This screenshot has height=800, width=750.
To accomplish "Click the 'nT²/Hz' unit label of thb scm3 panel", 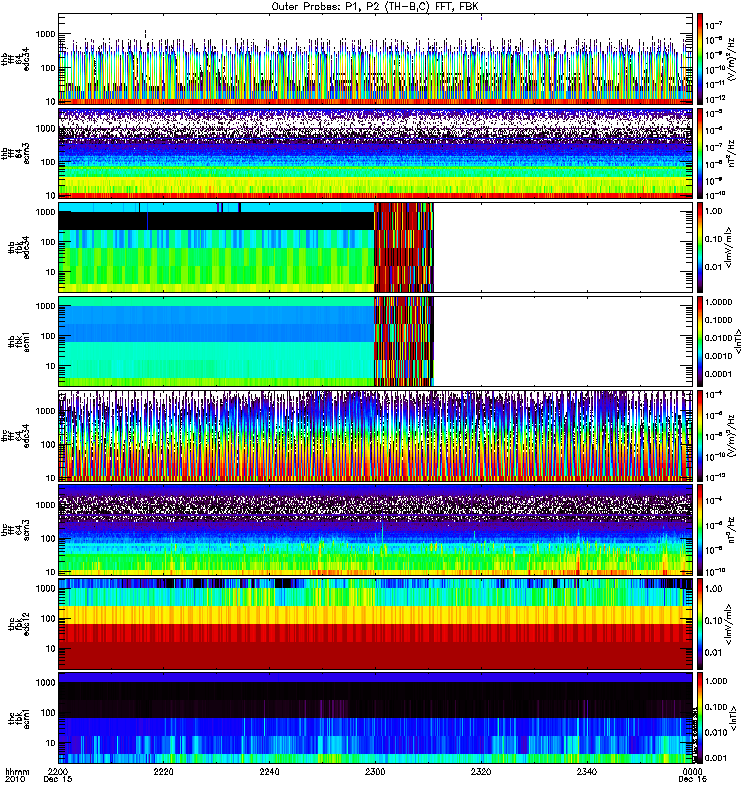I will [x=732, y=154].
